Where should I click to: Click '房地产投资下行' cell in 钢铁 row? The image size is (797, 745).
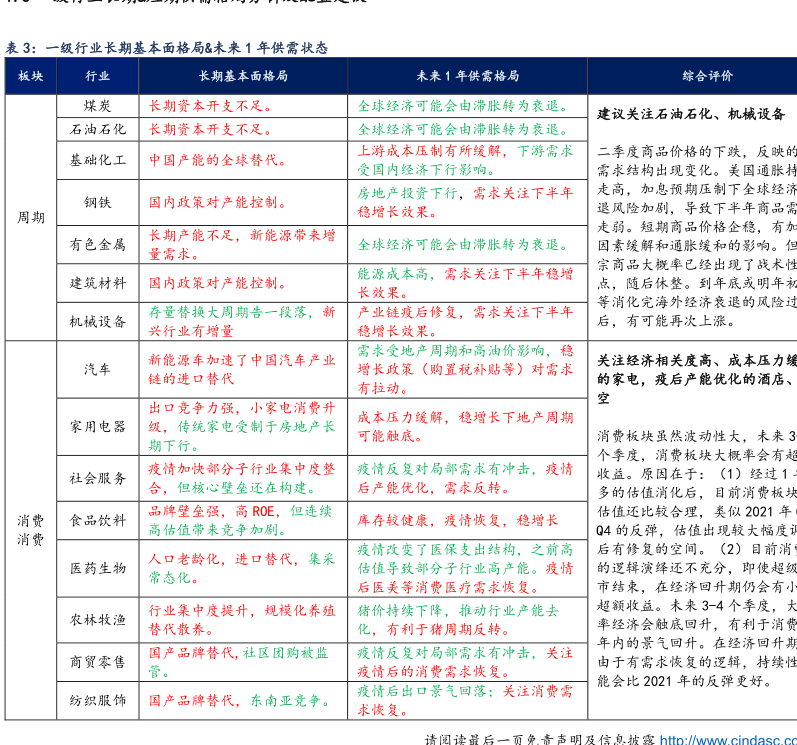(x=466, y=202)
